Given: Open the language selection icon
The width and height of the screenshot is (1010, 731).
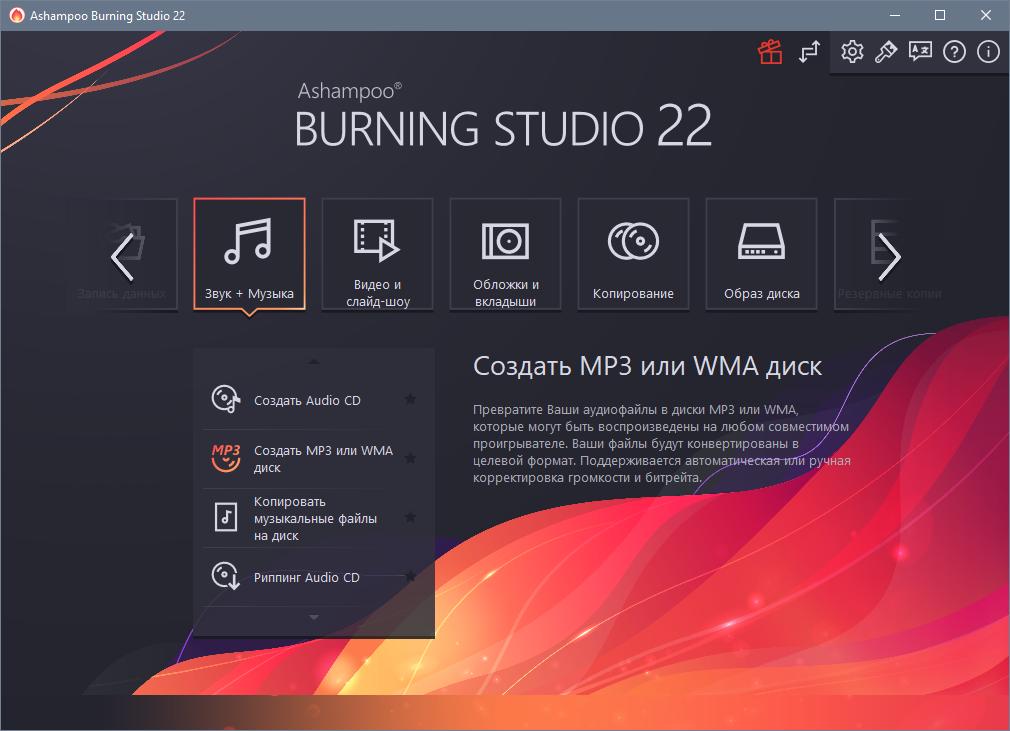Looking at the screenshot, I should pyautogui.click(x=919, y=52).
